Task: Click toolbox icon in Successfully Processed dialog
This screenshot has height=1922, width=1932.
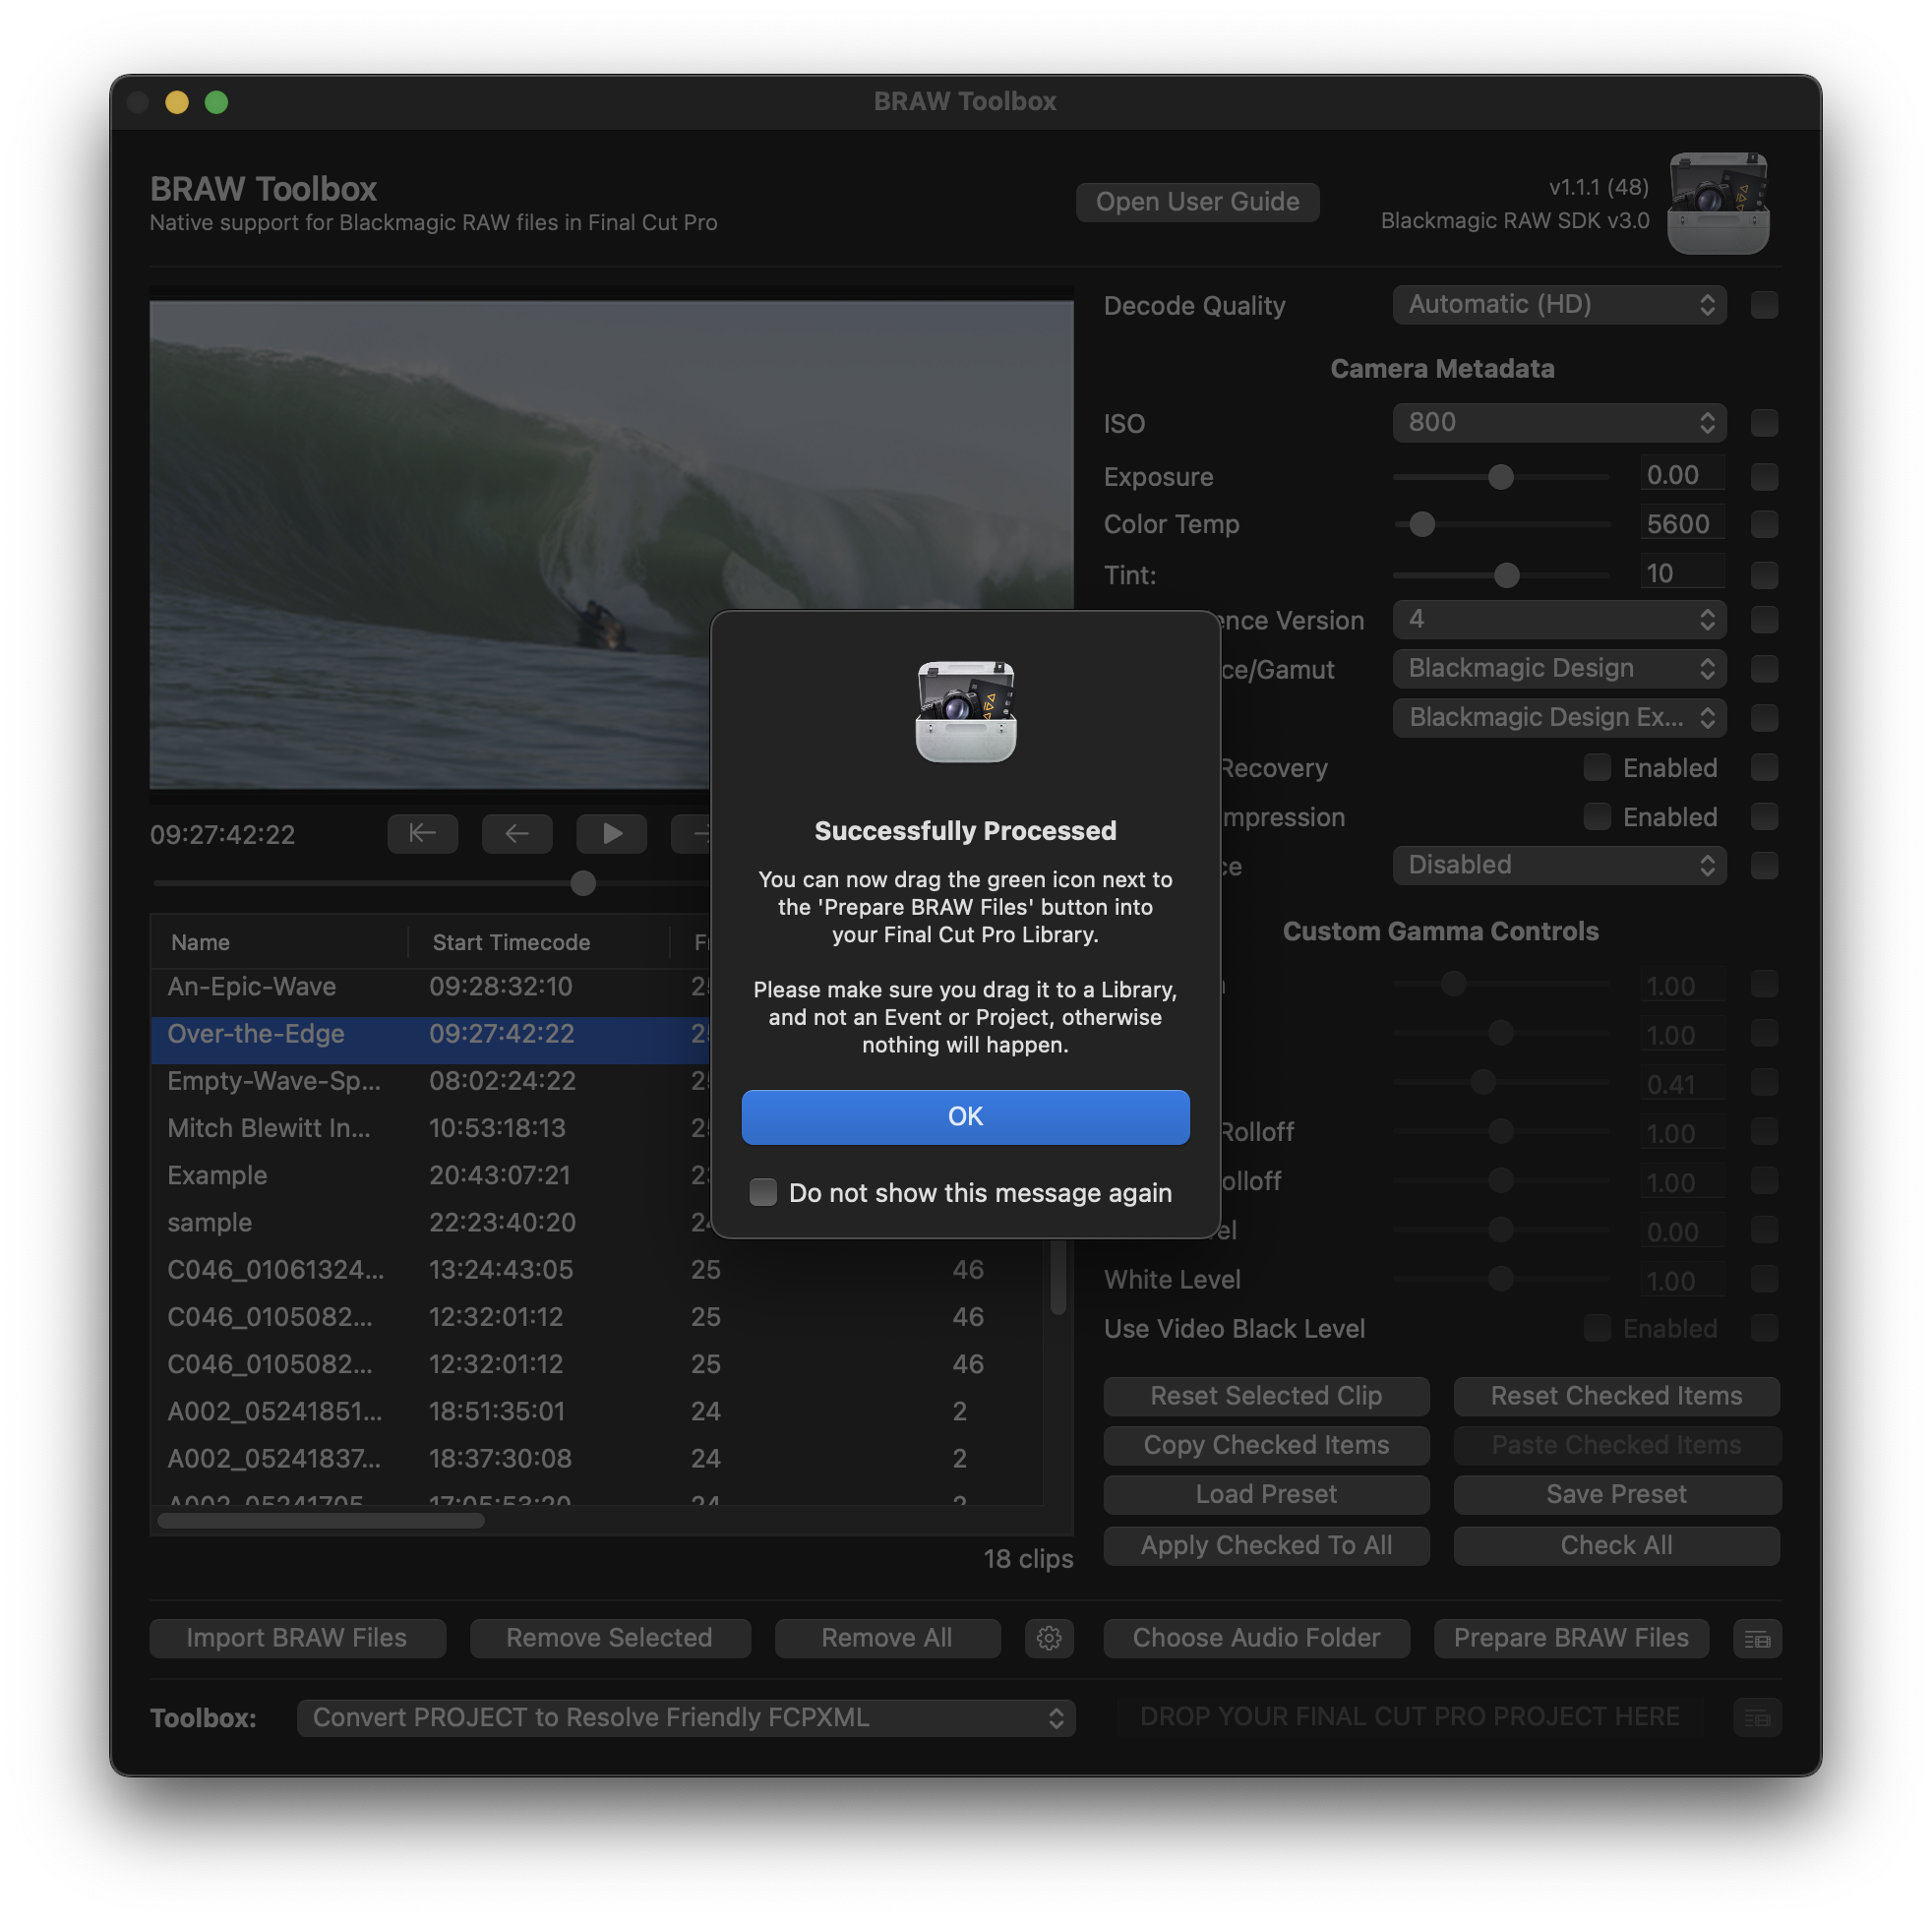Action: pos(965,712)
